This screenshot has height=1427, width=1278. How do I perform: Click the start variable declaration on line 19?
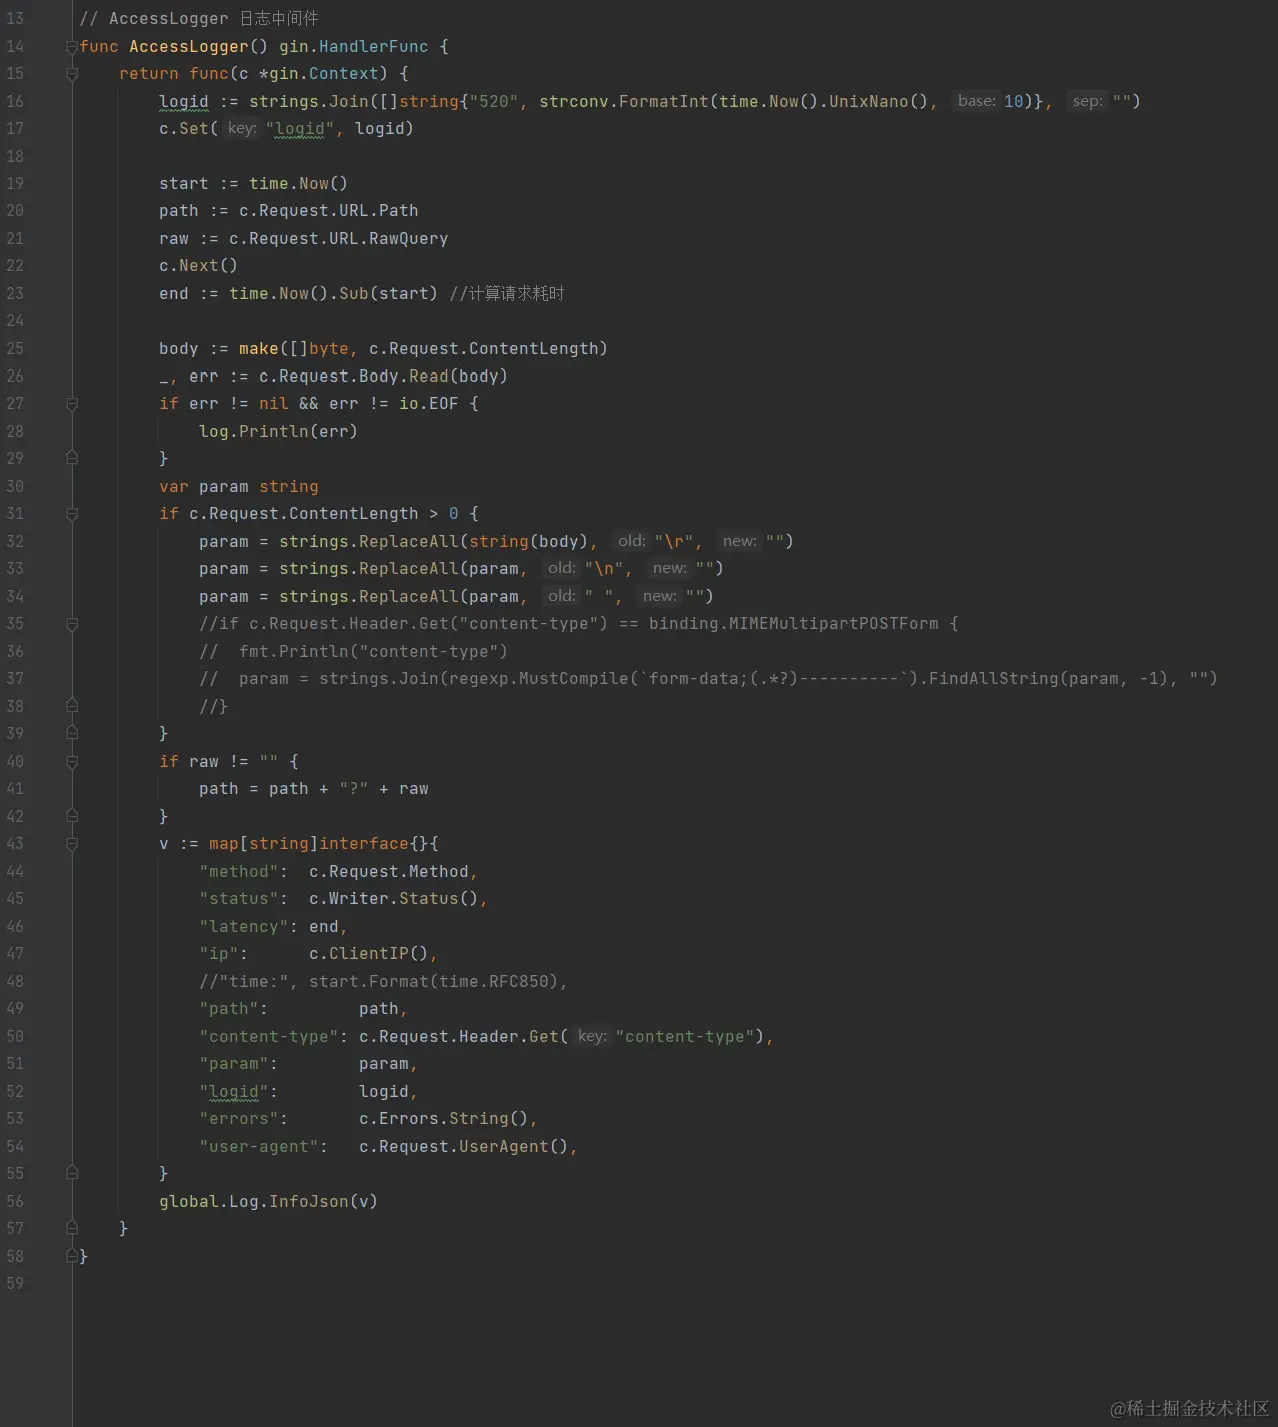tap(184, 184)
